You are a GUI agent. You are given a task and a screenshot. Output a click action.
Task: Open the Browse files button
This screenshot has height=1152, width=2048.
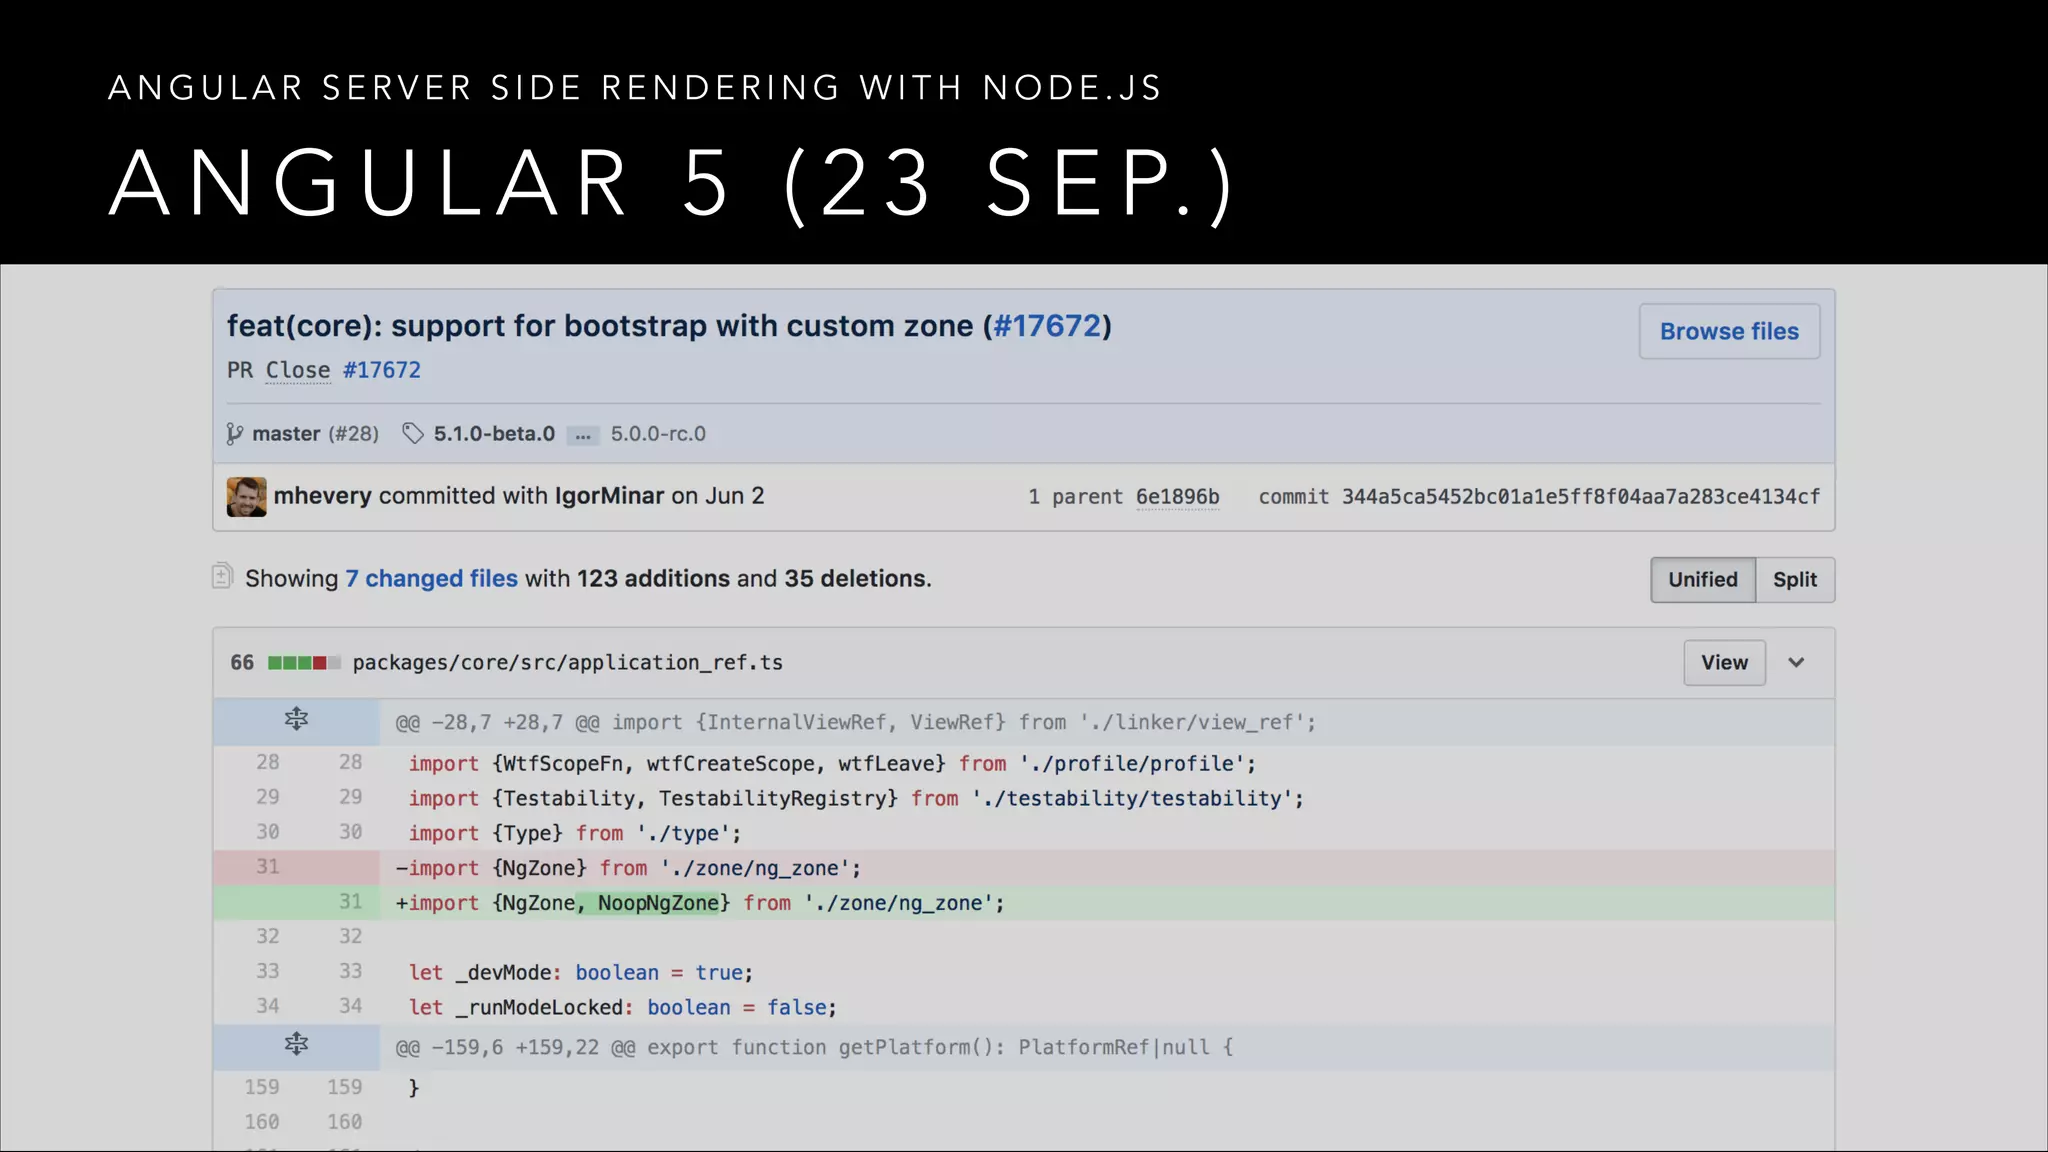click(1729, 331)
